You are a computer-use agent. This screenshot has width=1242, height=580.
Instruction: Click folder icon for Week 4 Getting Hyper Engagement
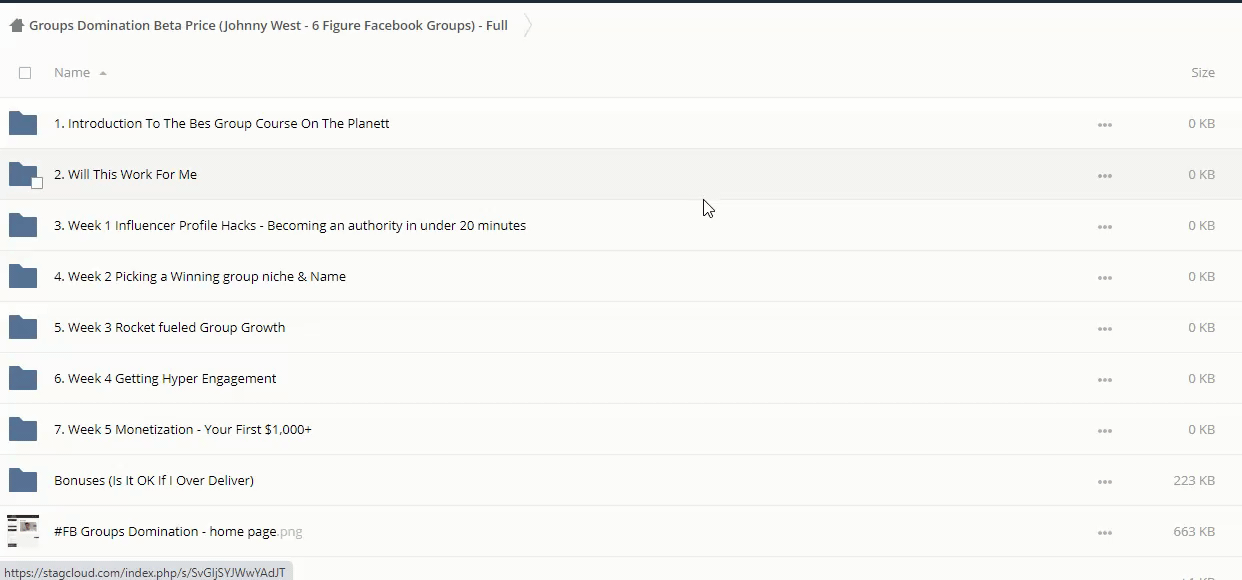point(23,379)
